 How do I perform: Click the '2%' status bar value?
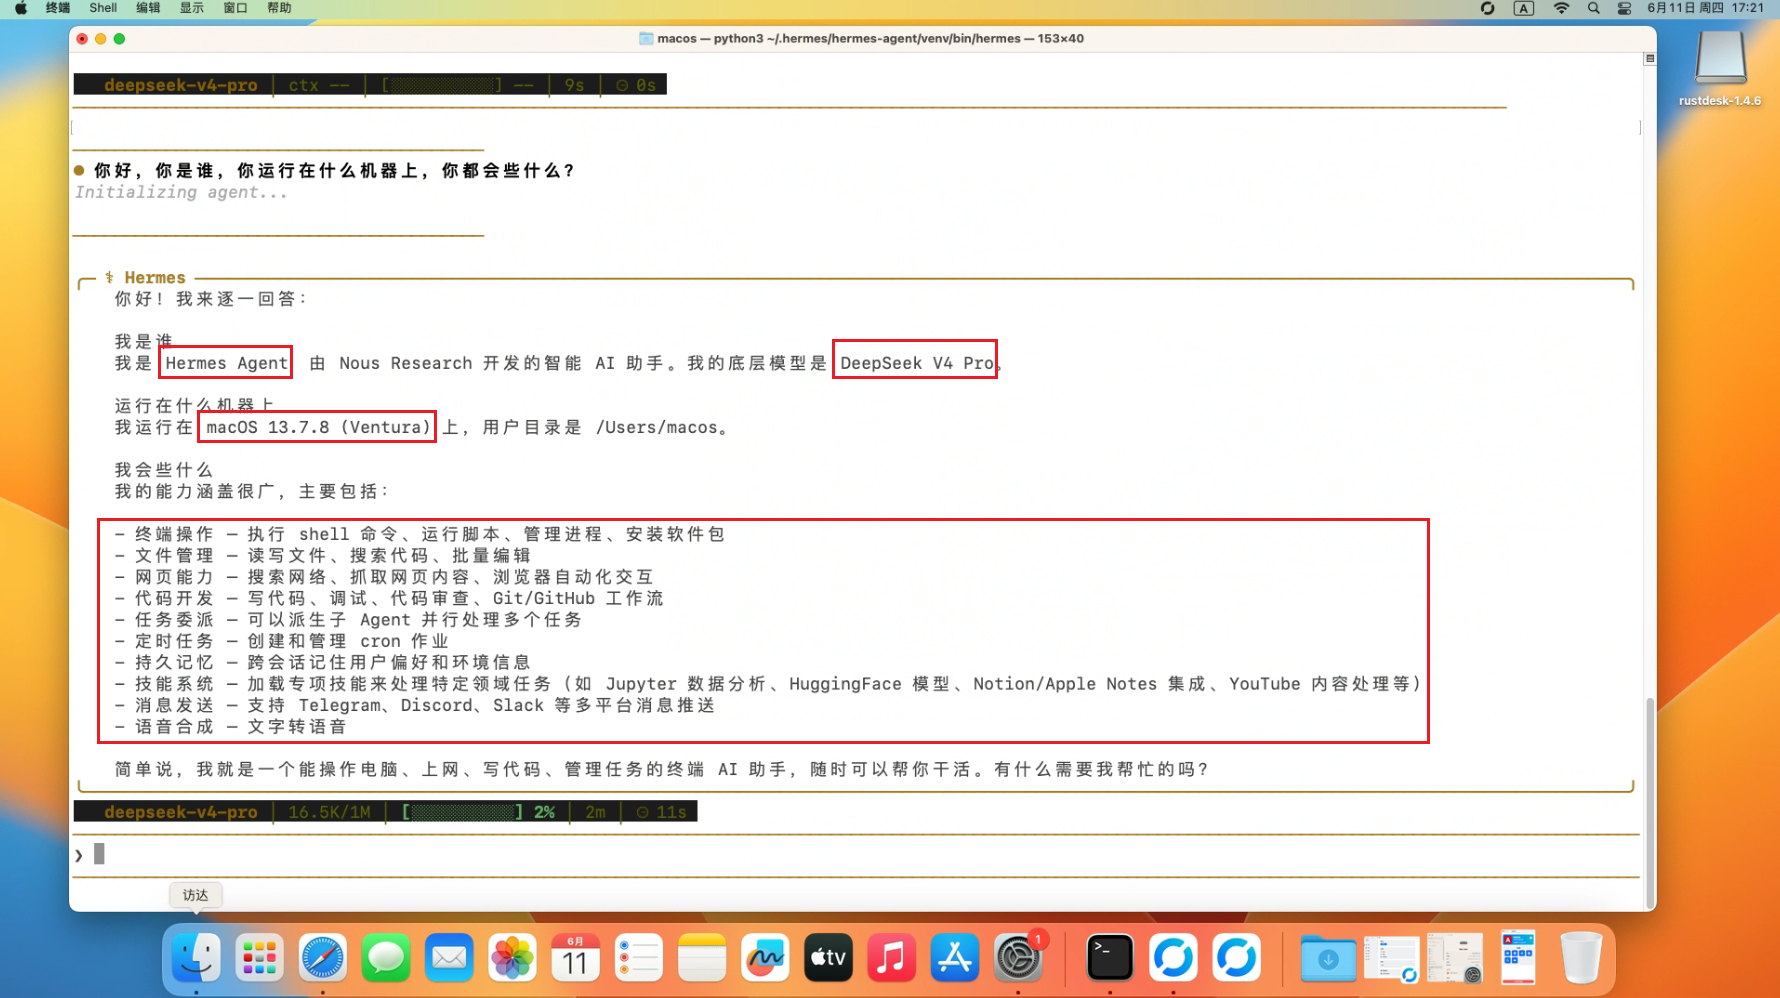pyautogui.click(x=544, y=812)
